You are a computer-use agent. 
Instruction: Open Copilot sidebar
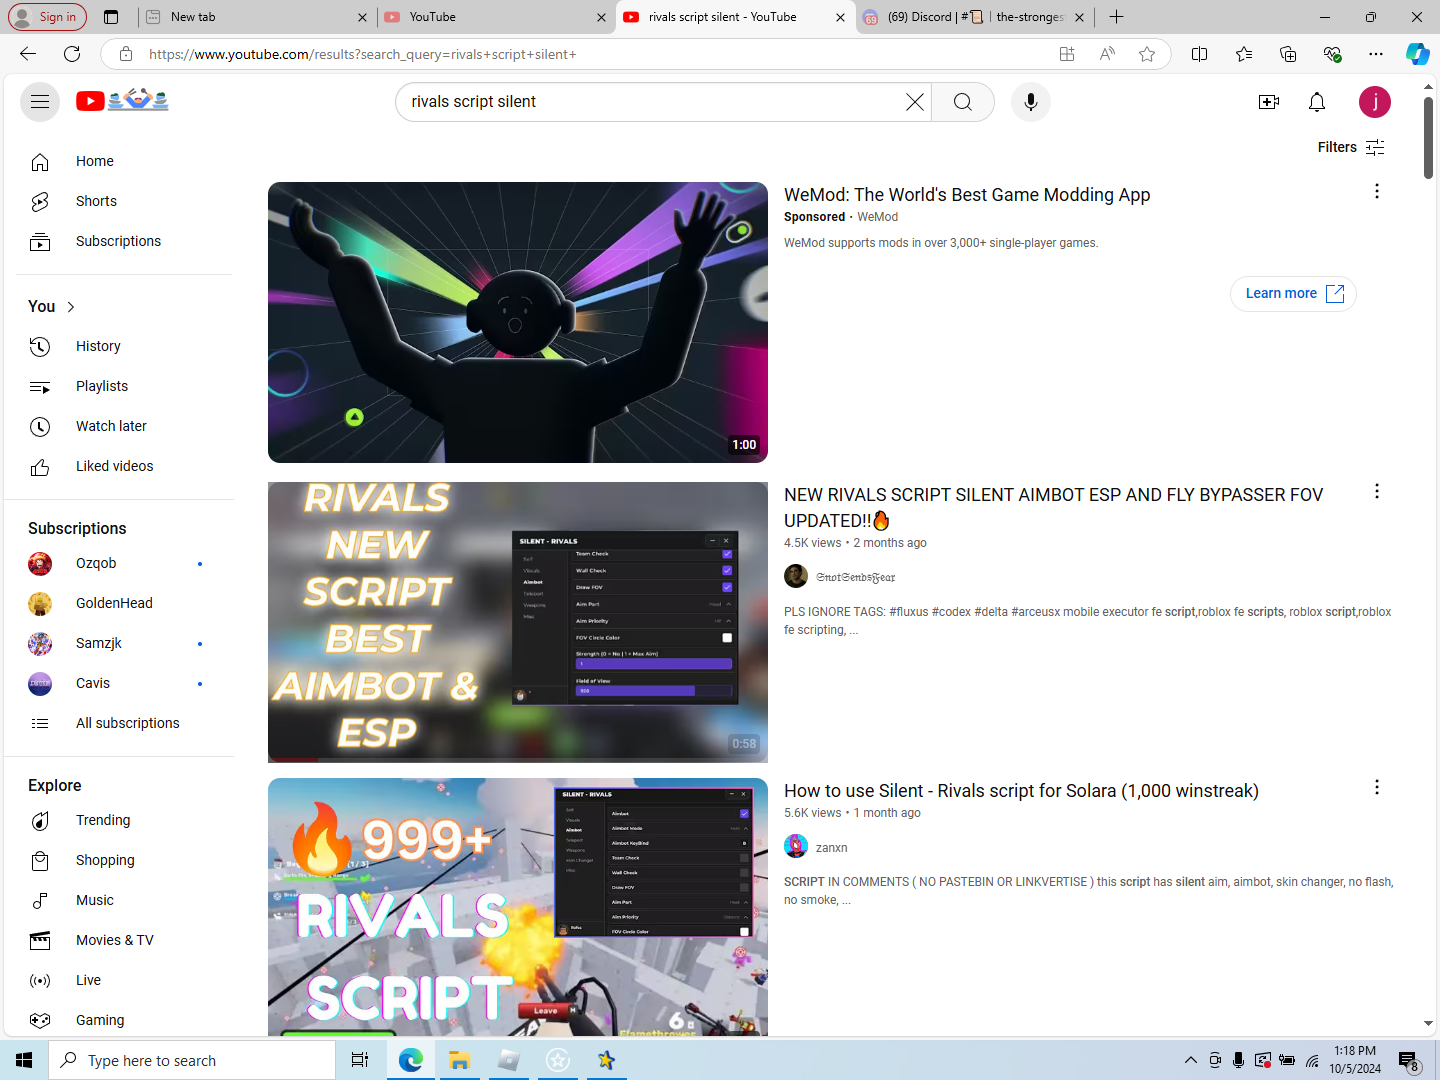(1418, 54)
